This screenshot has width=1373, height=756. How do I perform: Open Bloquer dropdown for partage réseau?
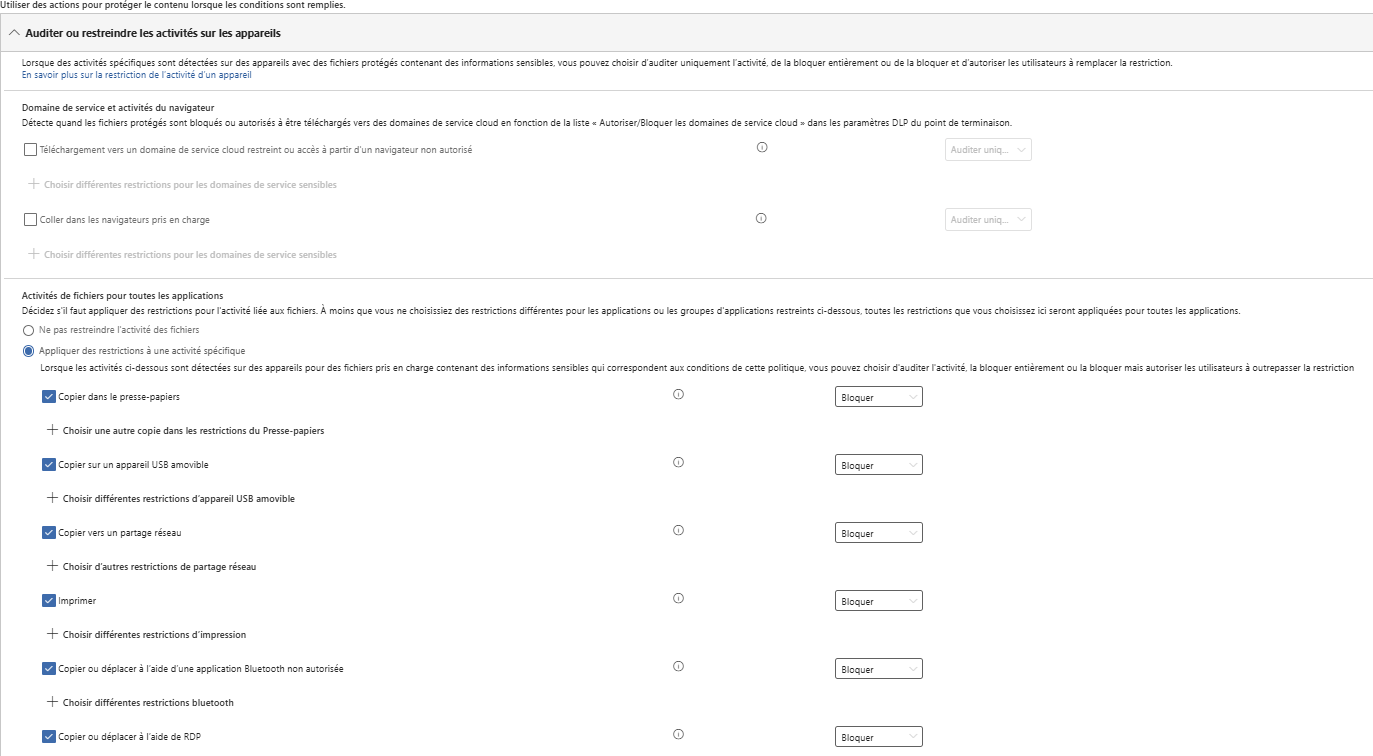click(878, 533)
